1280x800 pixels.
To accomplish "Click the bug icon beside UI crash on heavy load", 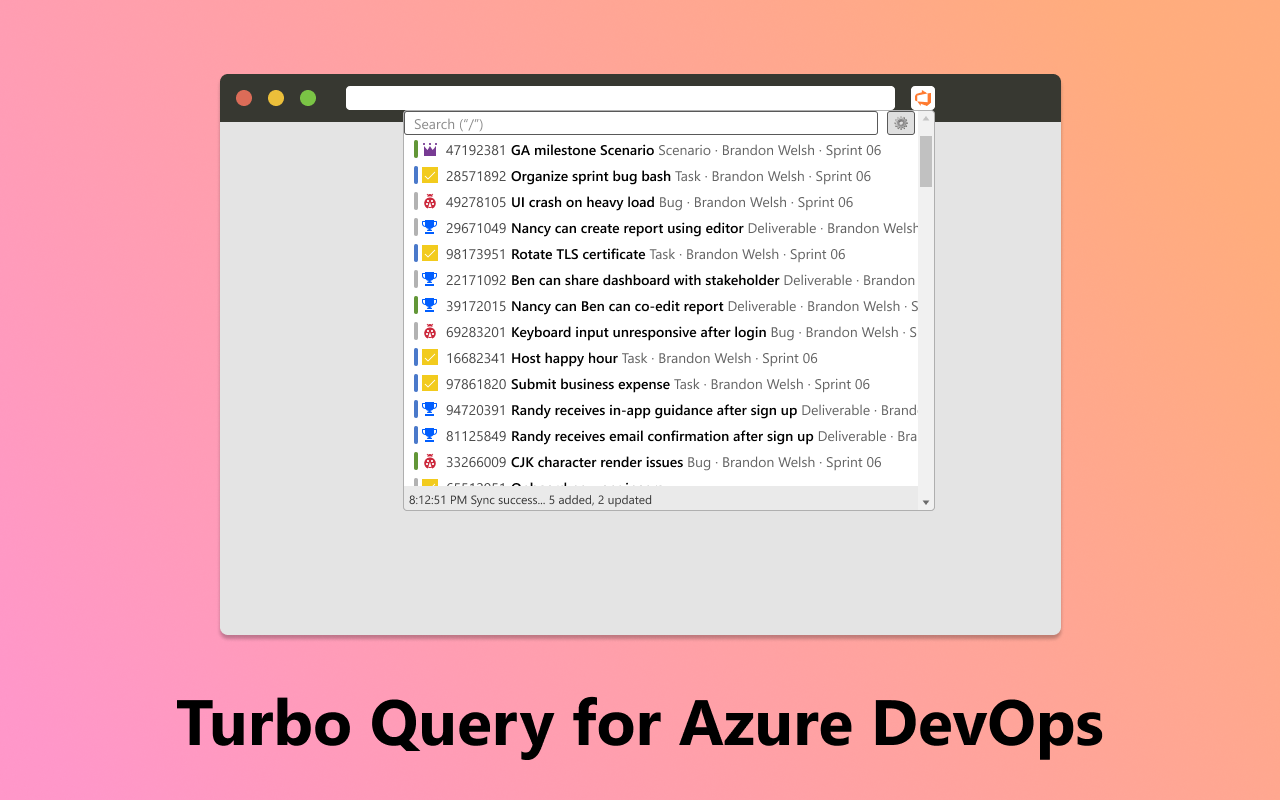I will click(x=428, y=201).
